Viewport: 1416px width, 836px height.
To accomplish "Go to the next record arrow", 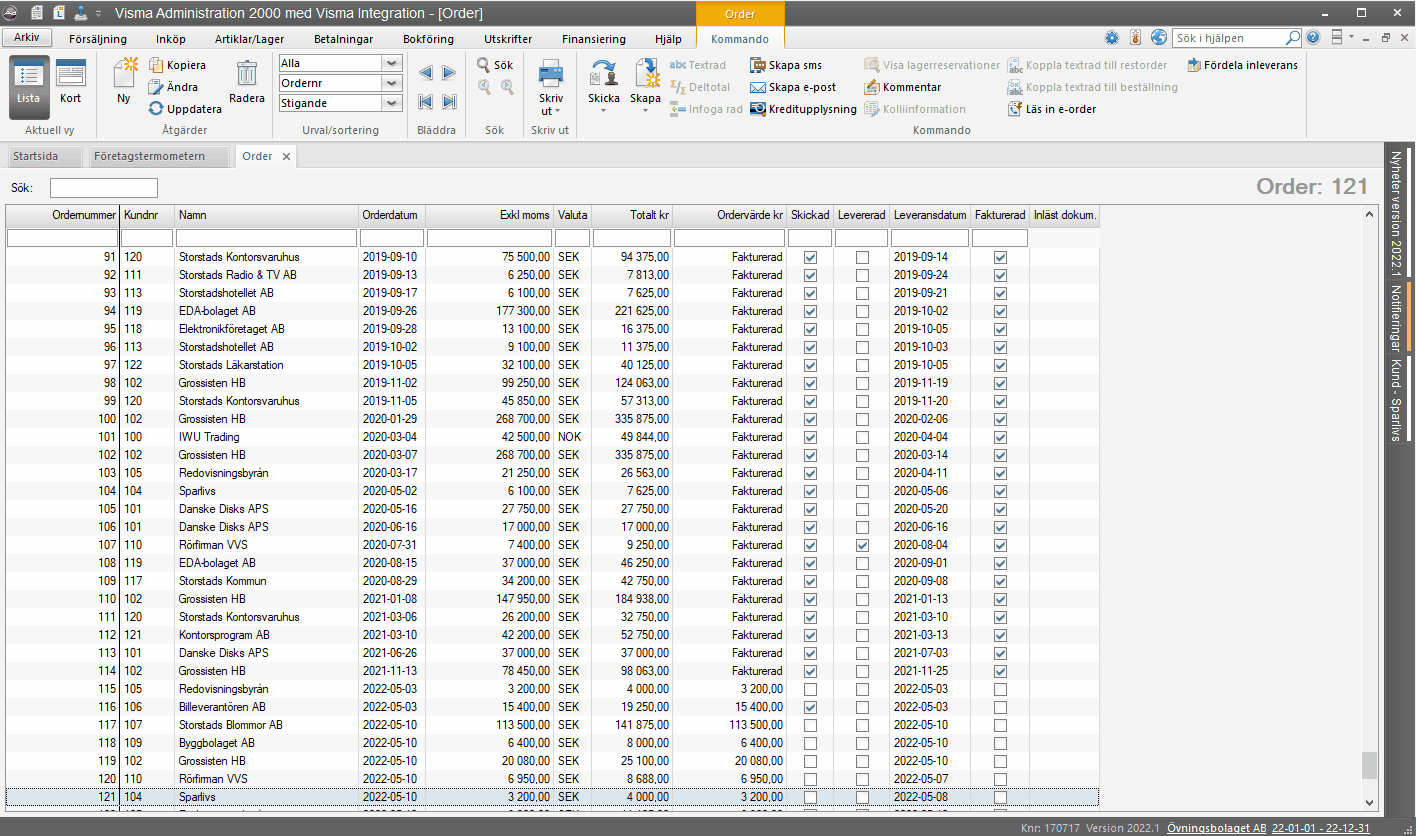I will 449,73.
